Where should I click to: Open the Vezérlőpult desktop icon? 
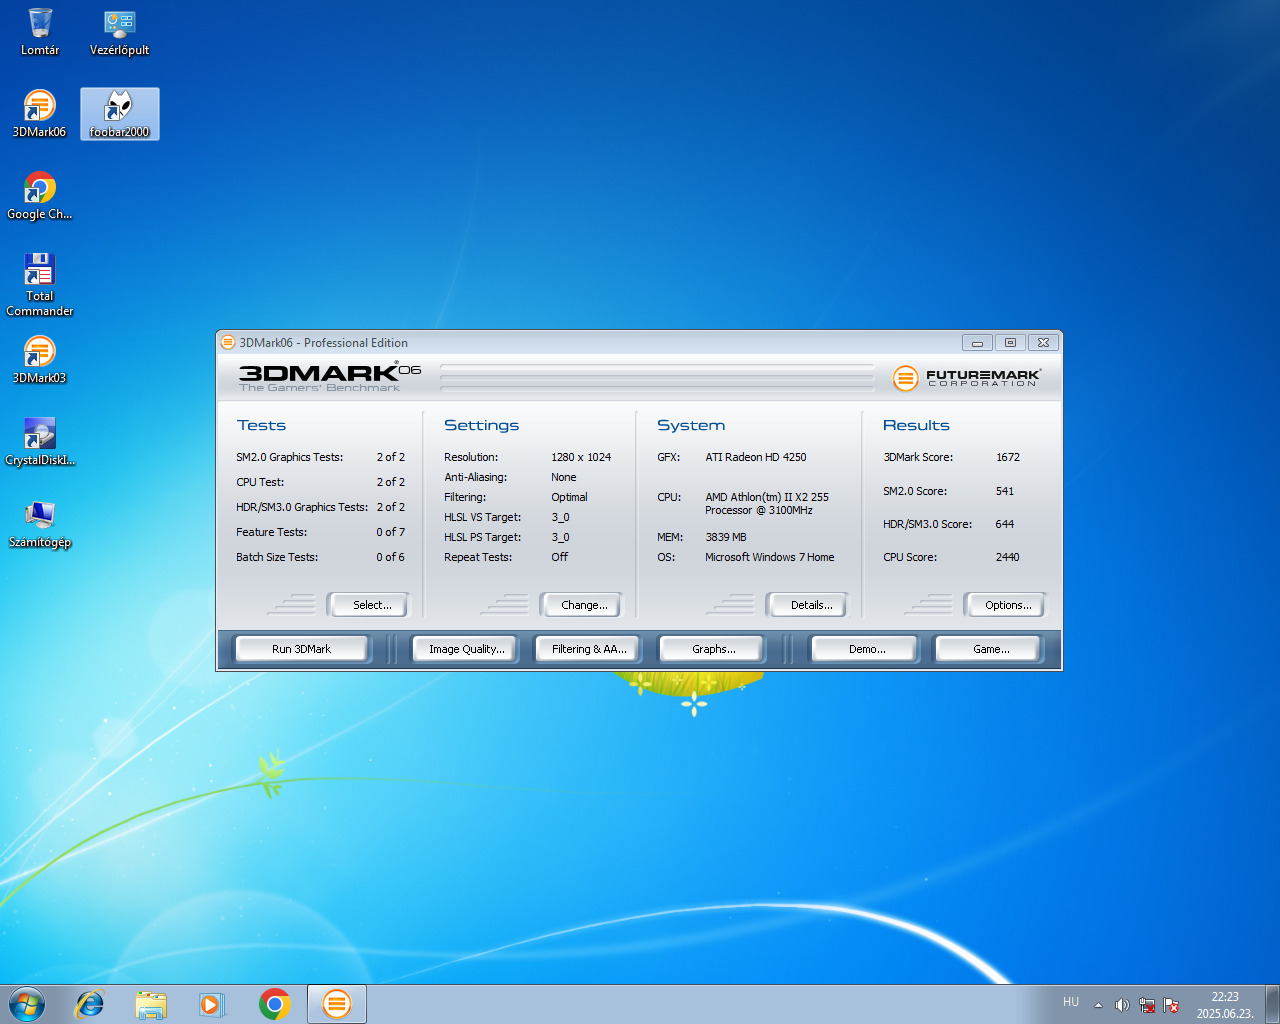(x=120, y=32)
